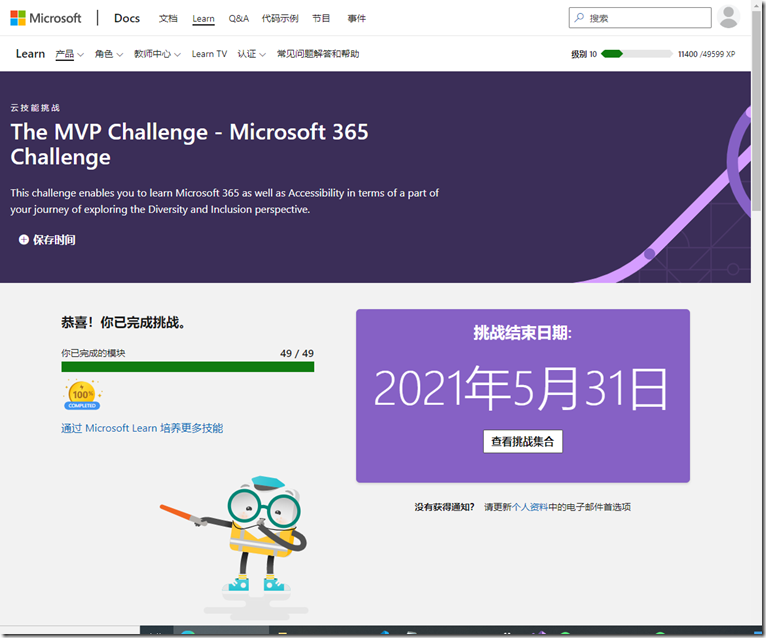Open the 个人资料 profile link
The image size is (766, 638).
click(x=530, y=507)
